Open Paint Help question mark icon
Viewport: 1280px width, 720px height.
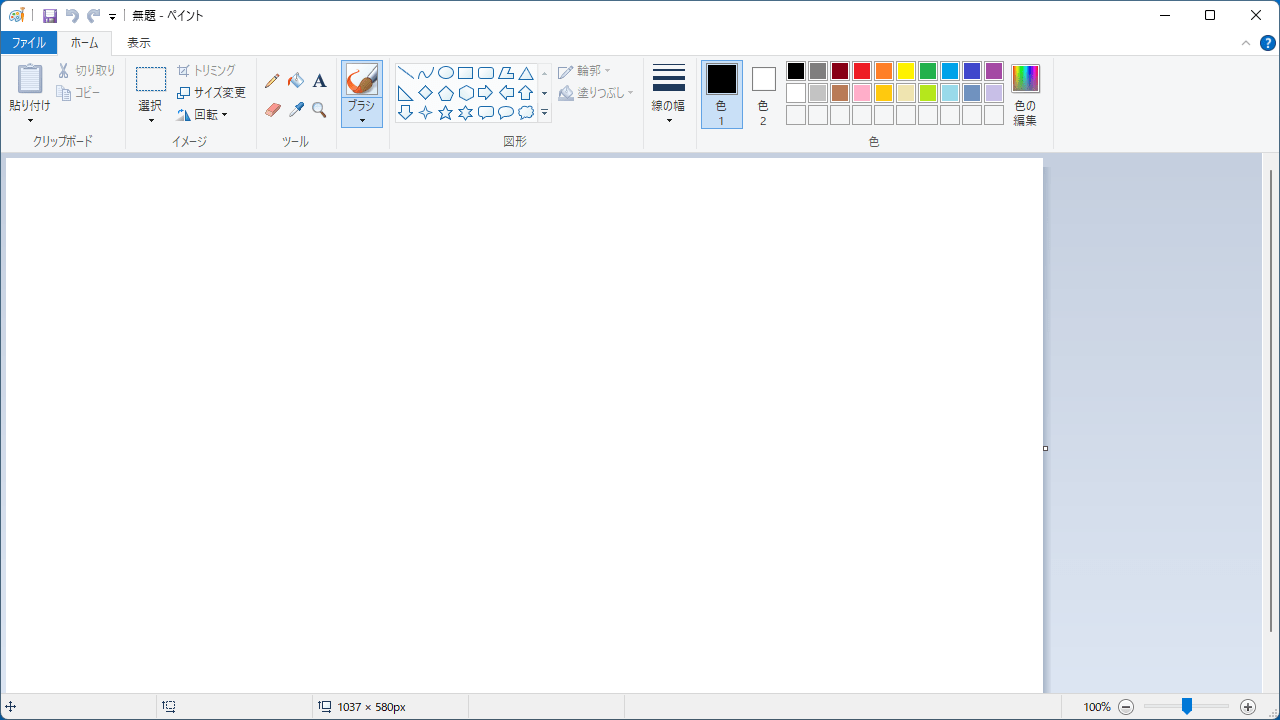click(x=1267, y=43)
